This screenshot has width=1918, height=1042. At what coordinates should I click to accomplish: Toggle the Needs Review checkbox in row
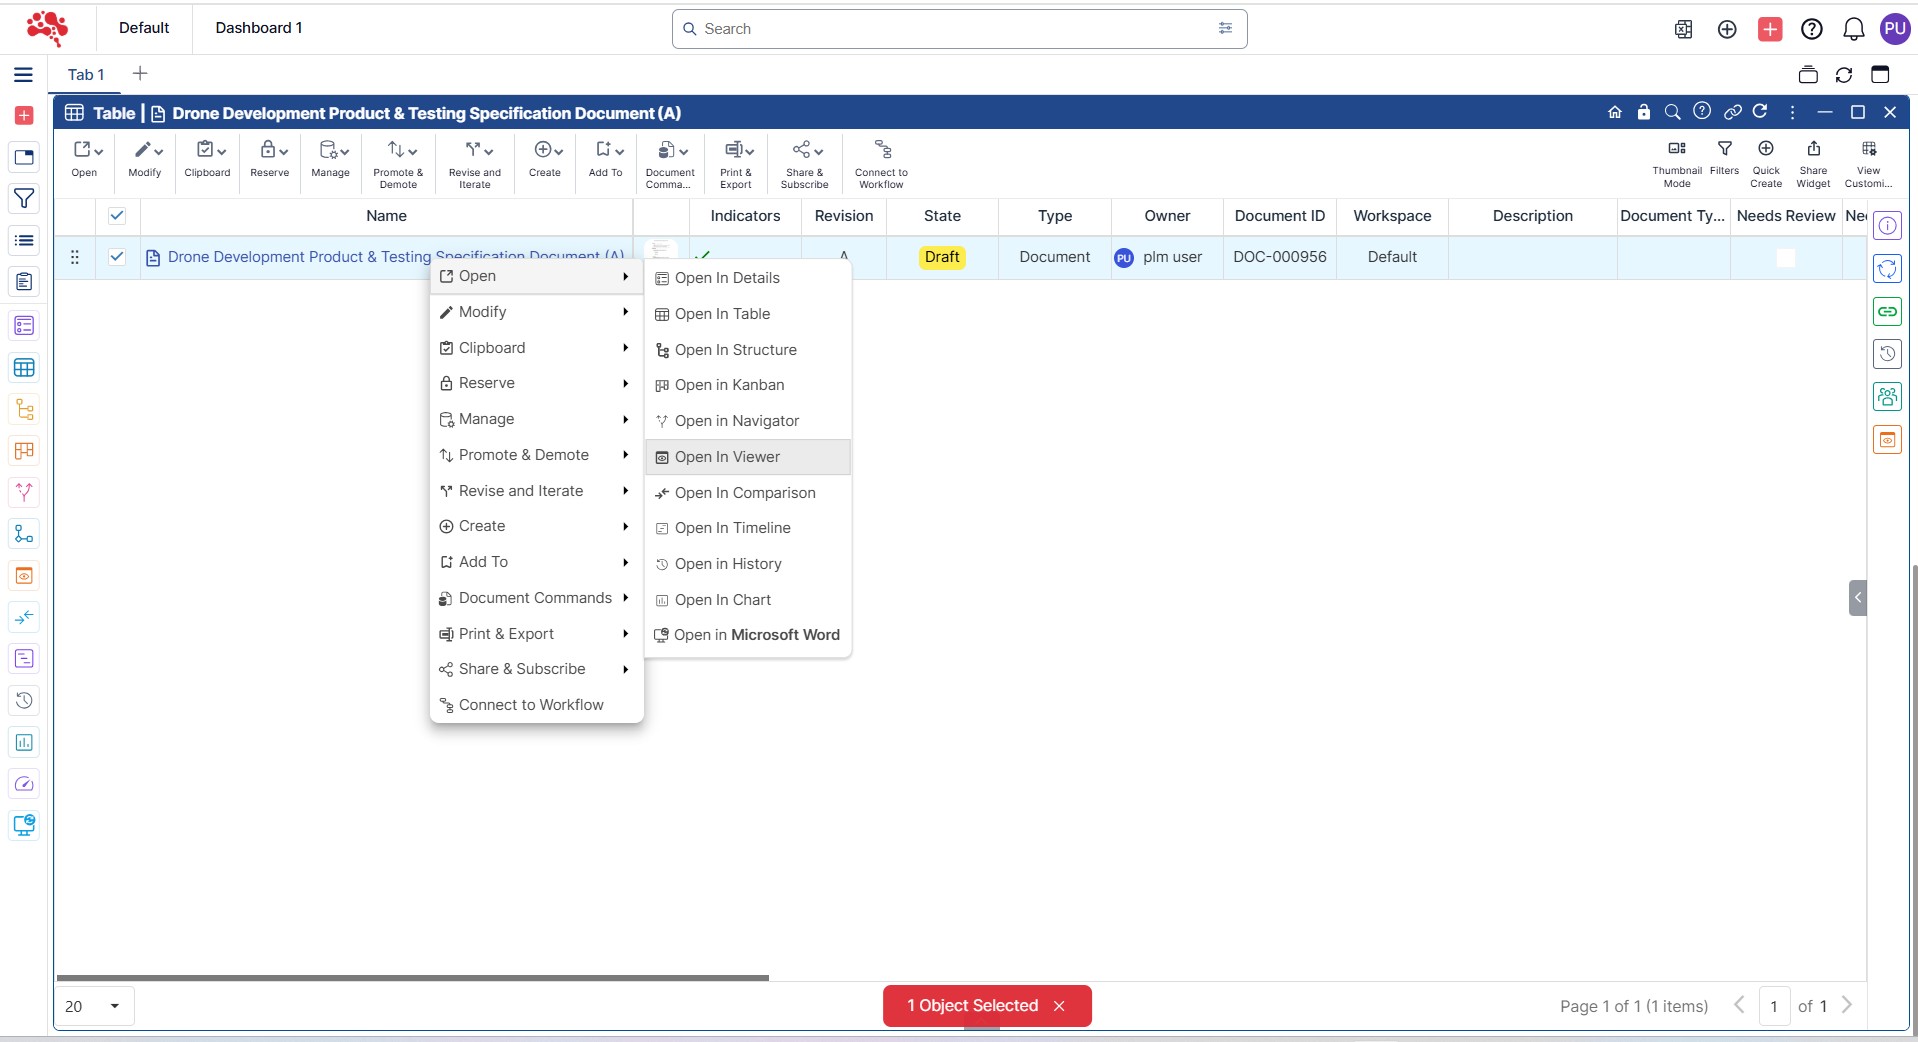[x=1785, y=258]
